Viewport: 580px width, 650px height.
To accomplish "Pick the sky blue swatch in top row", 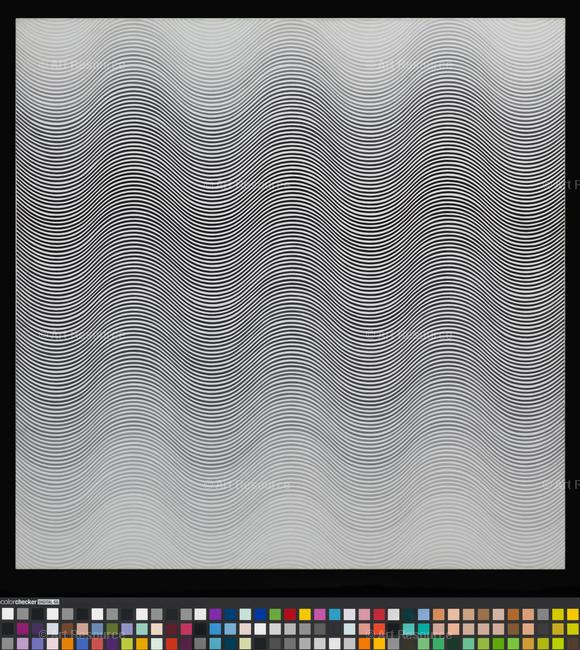I will coord(334,614).
